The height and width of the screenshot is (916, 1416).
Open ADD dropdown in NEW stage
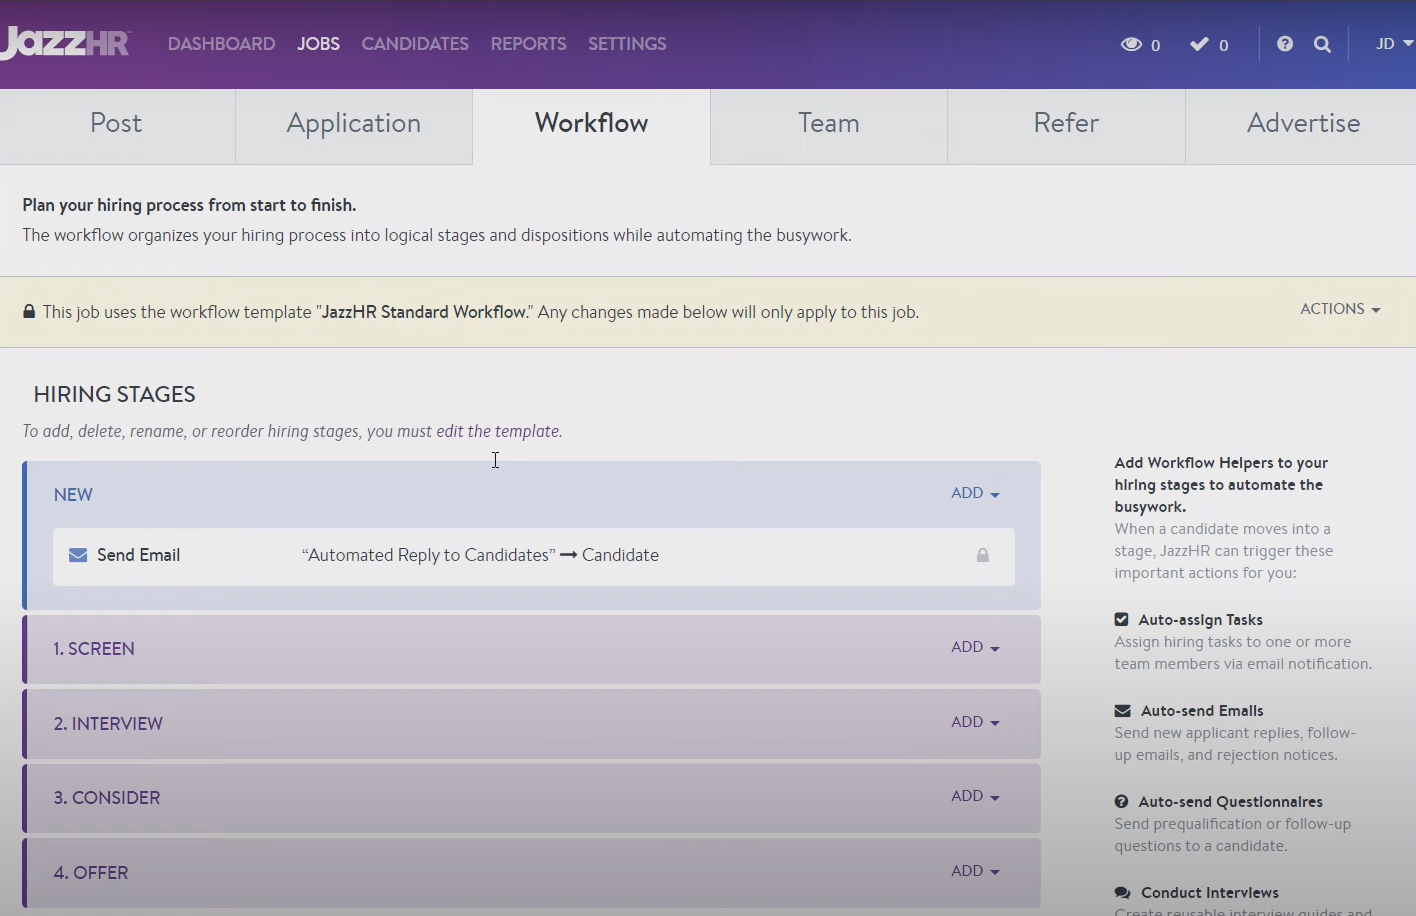(975, 493)
